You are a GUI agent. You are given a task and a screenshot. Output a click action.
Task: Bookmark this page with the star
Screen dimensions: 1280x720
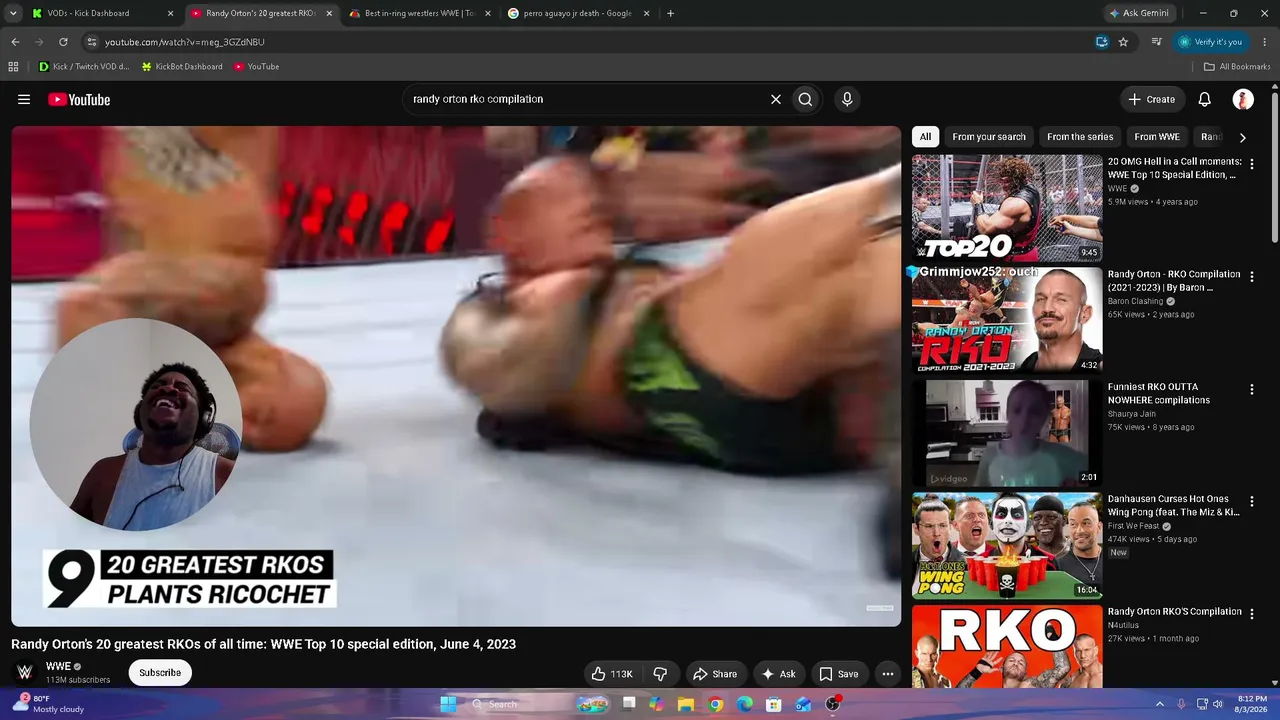click(x=1123, y=42)
